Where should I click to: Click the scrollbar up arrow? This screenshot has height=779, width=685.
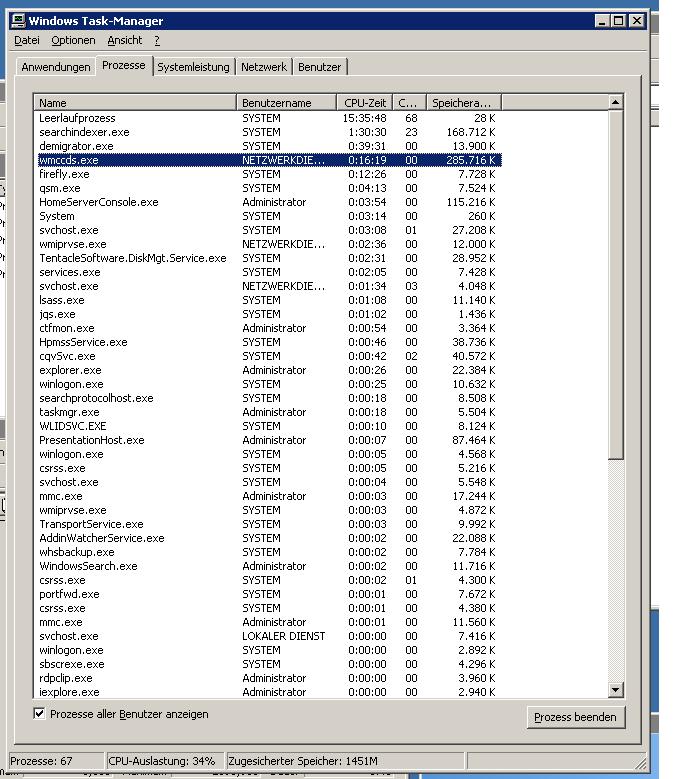615,102
